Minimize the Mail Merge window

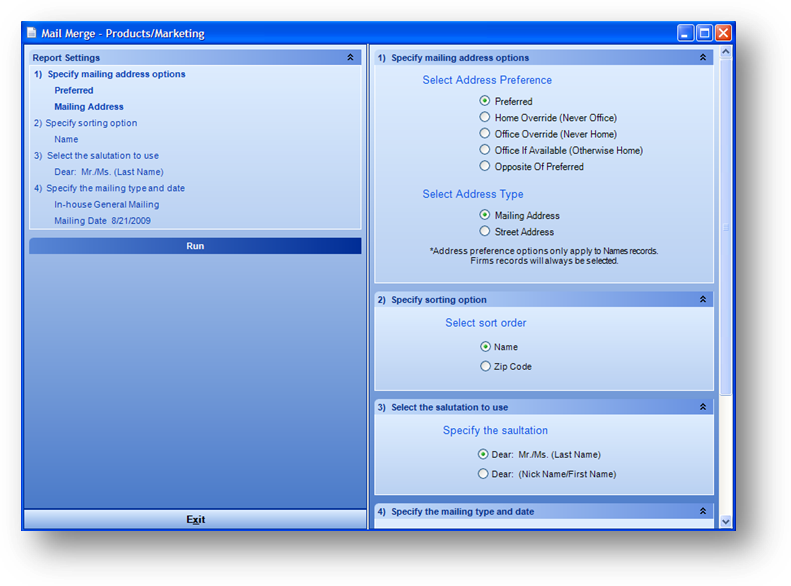coord(685,33)
